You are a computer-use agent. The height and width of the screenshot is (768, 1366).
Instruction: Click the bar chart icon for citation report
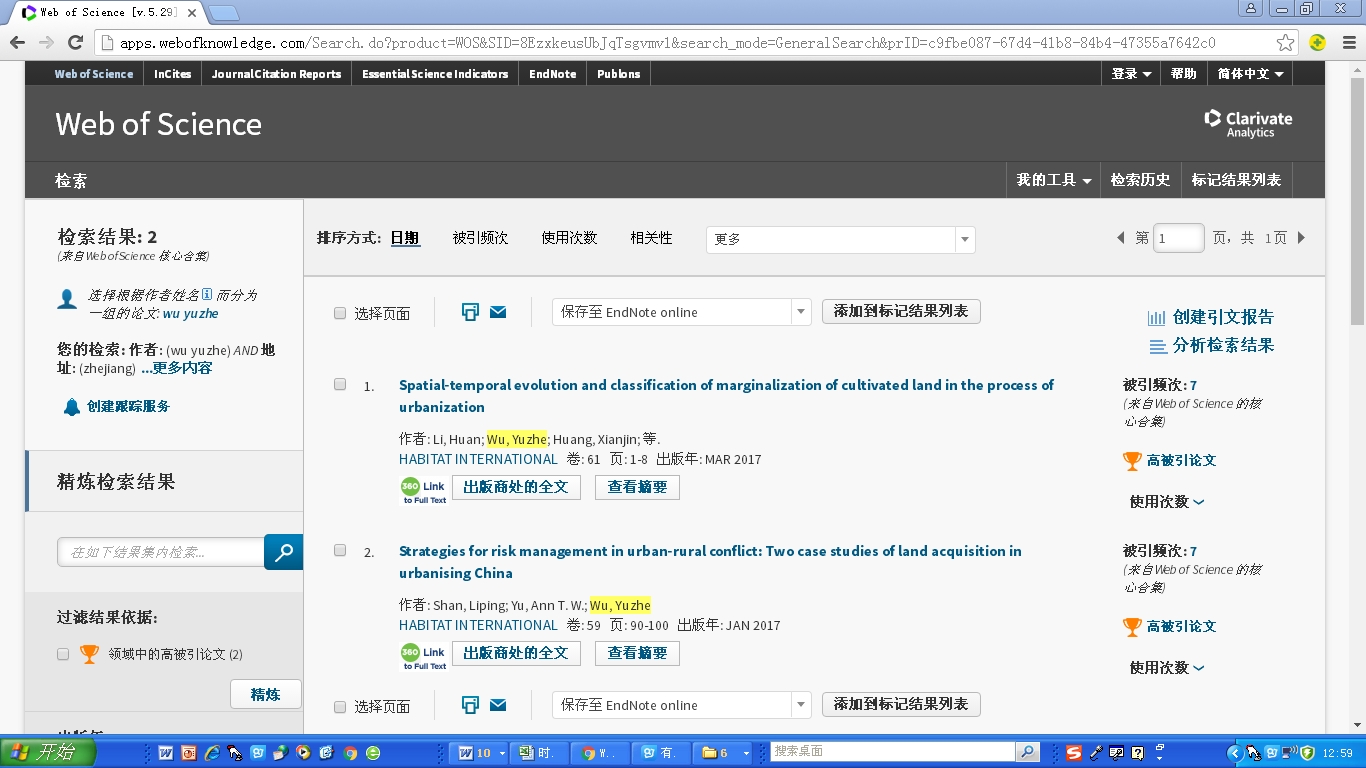[1157, 318]
